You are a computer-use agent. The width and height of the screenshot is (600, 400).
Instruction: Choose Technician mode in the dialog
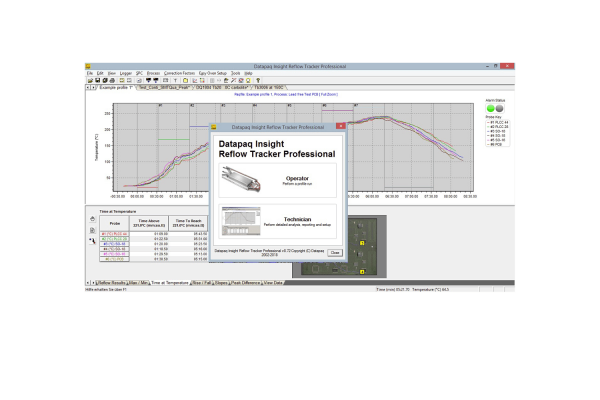277,221
